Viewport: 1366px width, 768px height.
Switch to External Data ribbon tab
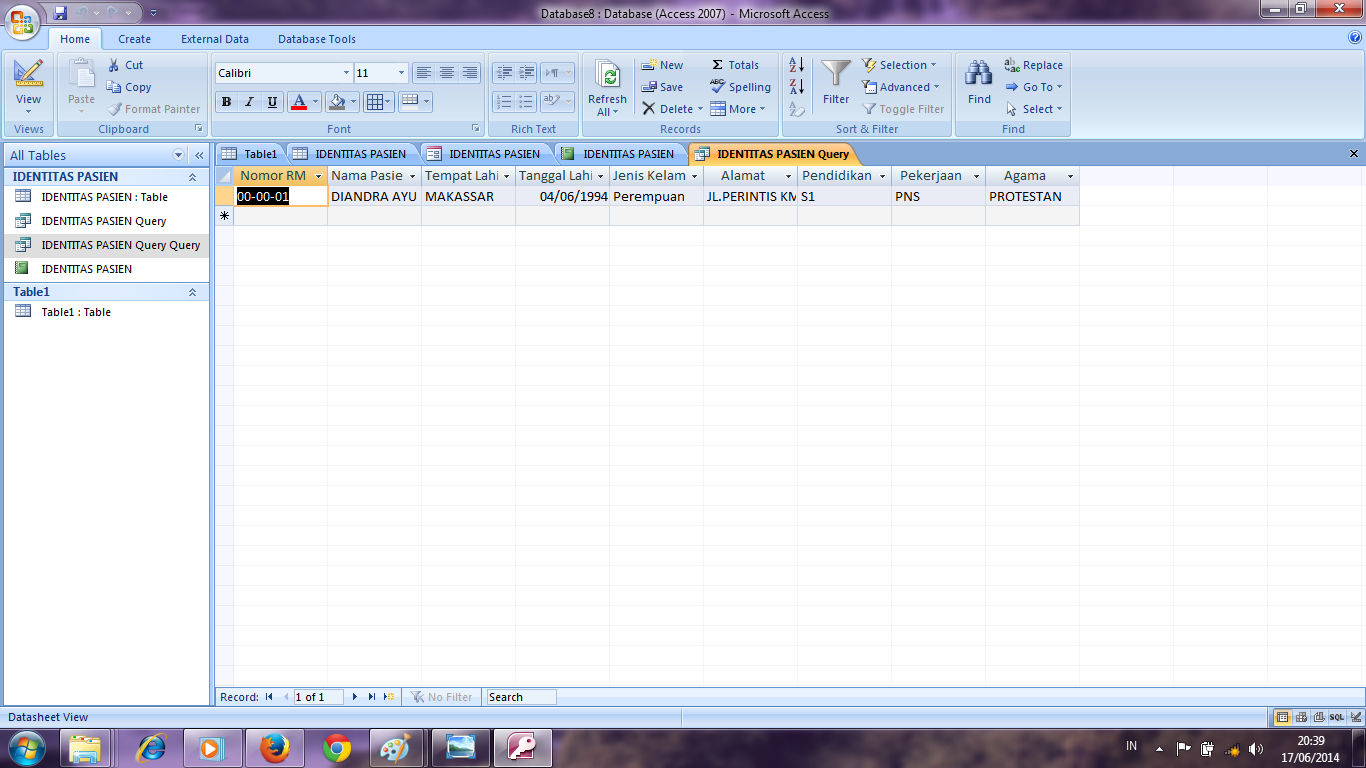pyautogui.click(x=215, y=39)
